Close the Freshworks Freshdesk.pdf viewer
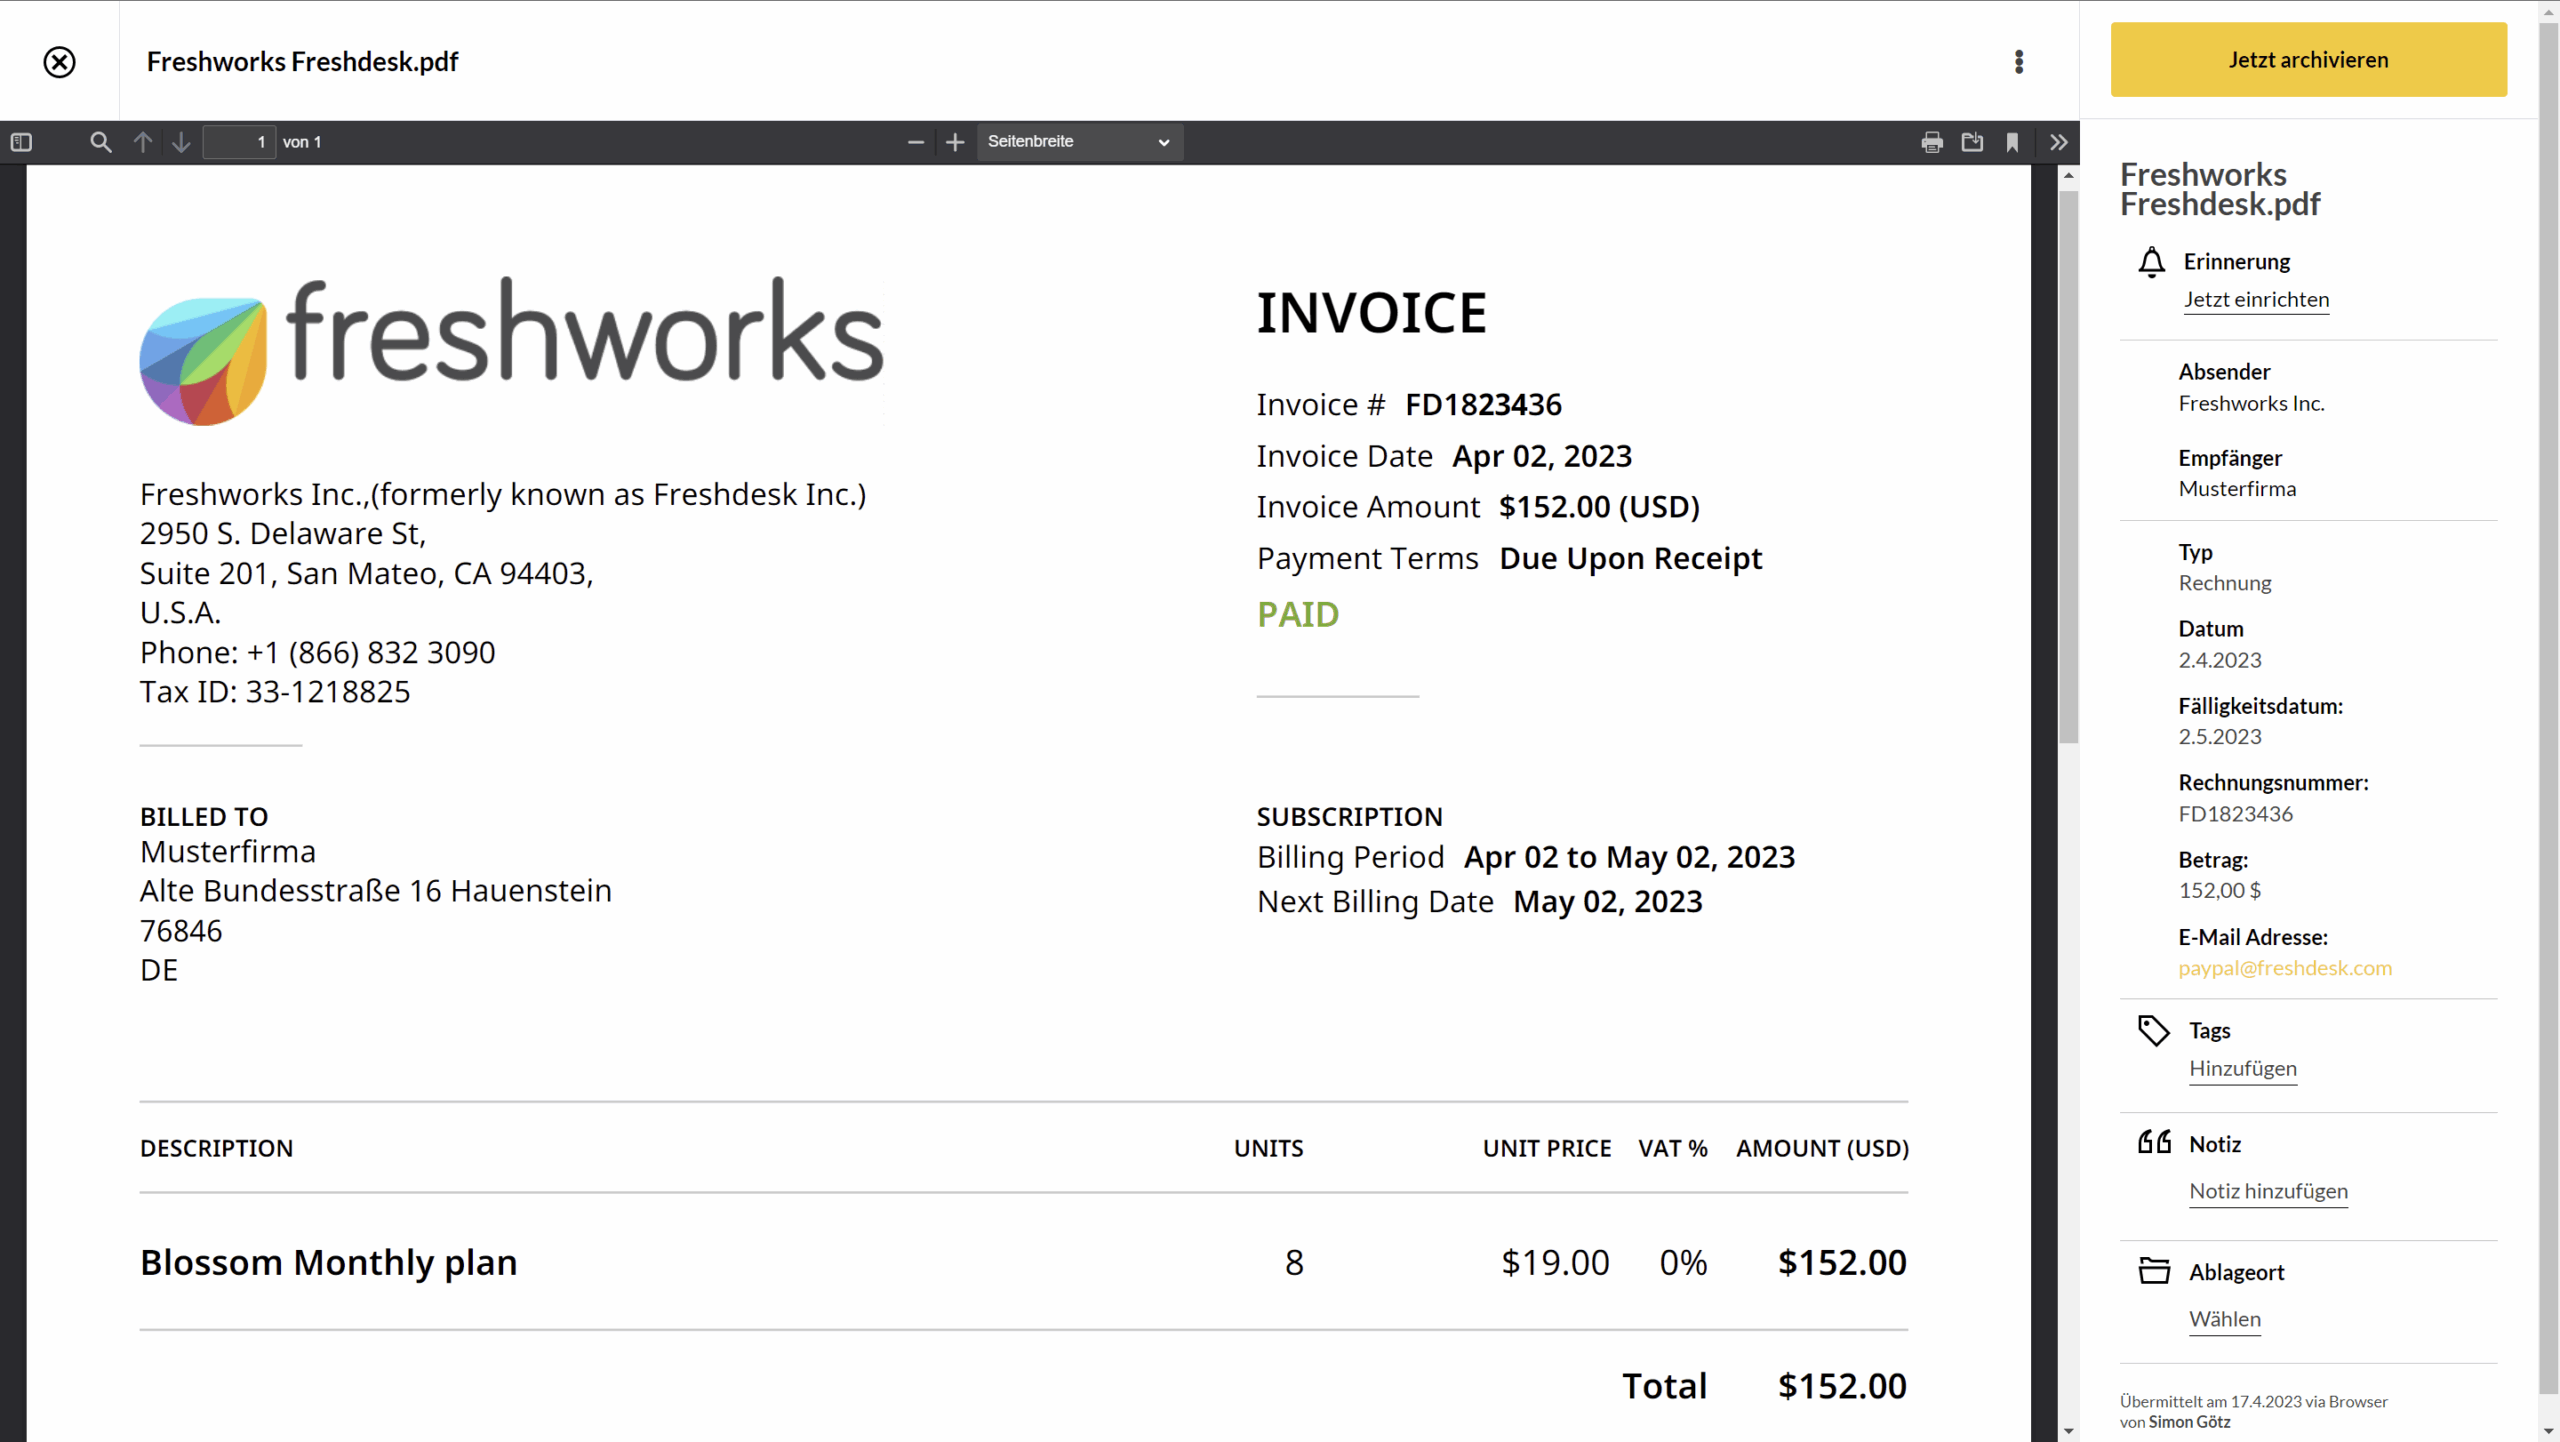This screenshot has width=2560, height=1442. pyautogui.click(x=59, y=62)
